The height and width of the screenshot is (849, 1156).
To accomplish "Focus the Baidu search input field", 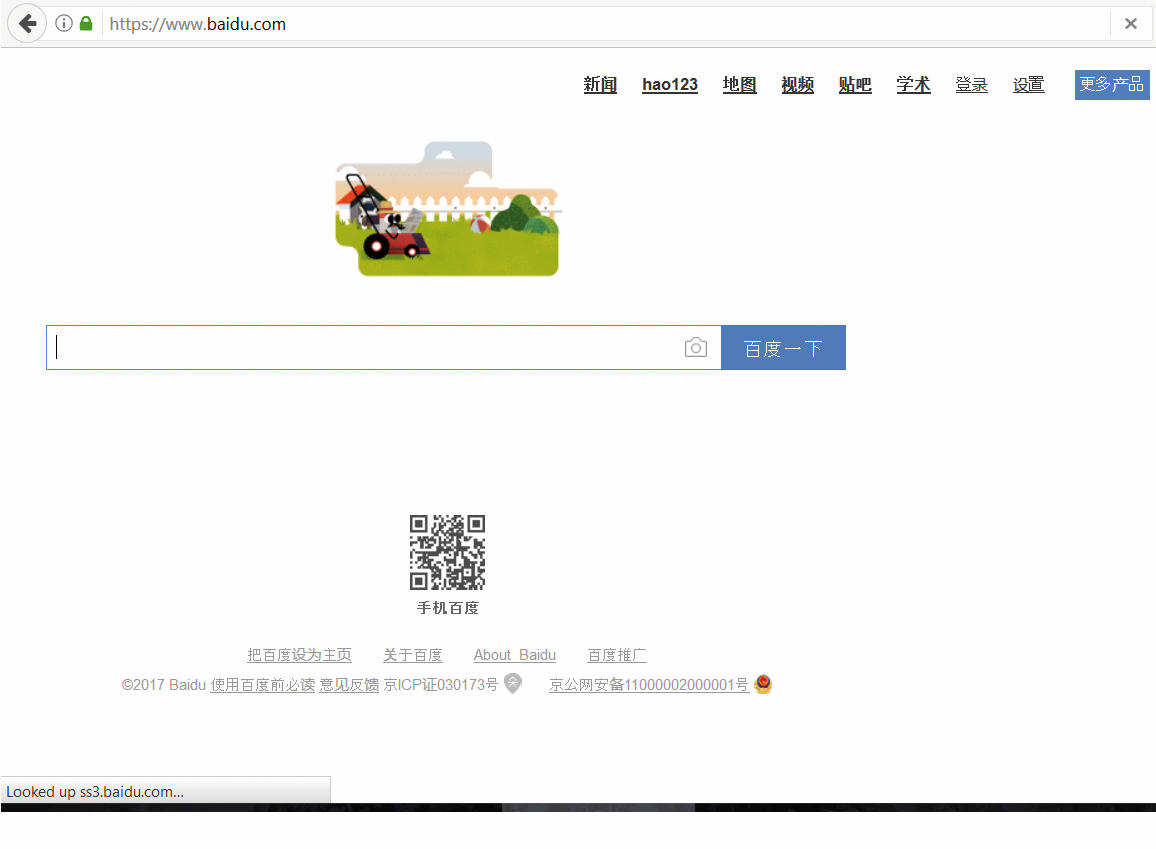I will [x=383, y=347].
